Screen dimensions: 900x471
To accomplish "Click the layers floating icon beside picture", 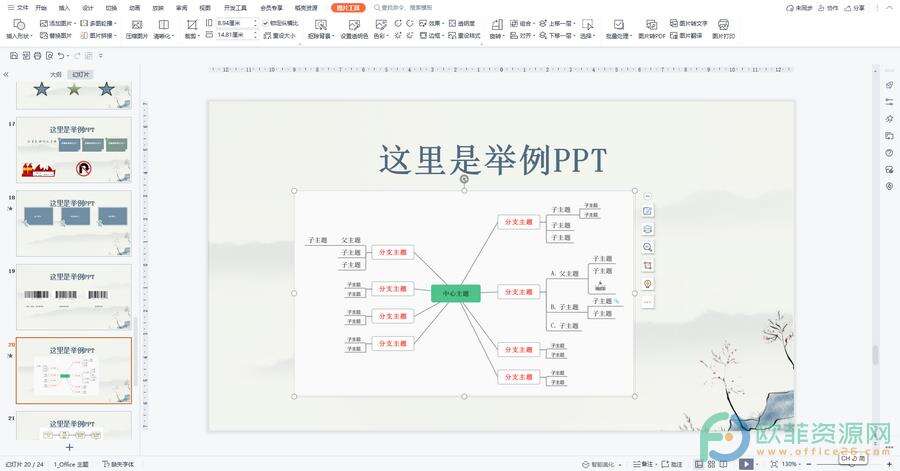I will point(647,229).
